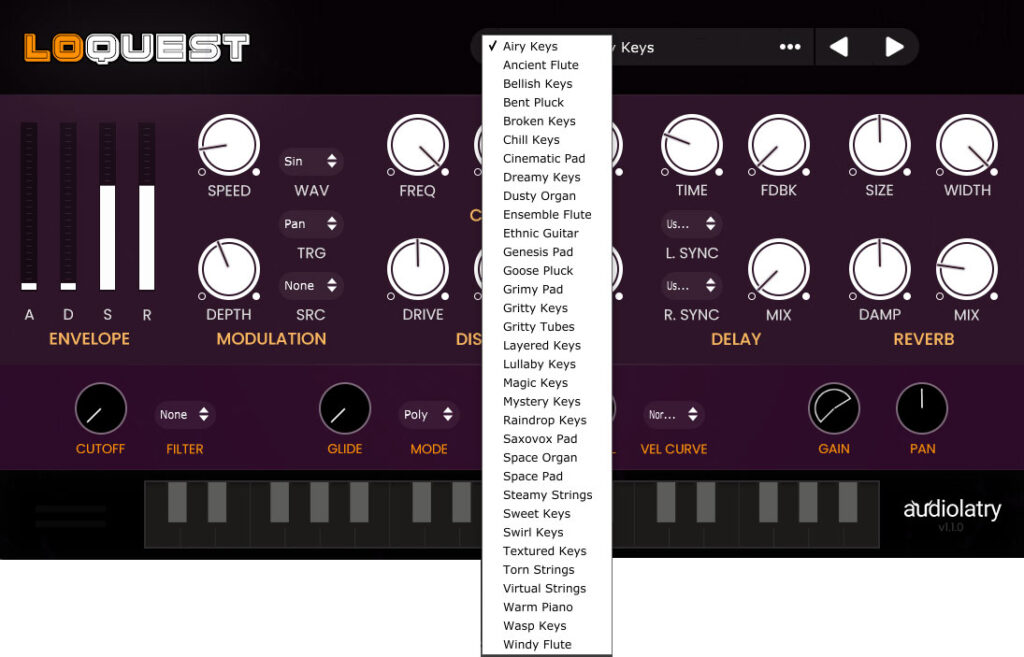Select the Gritty Tubes preset
This screenshot has width=1024, height=657.
point(547,327)
